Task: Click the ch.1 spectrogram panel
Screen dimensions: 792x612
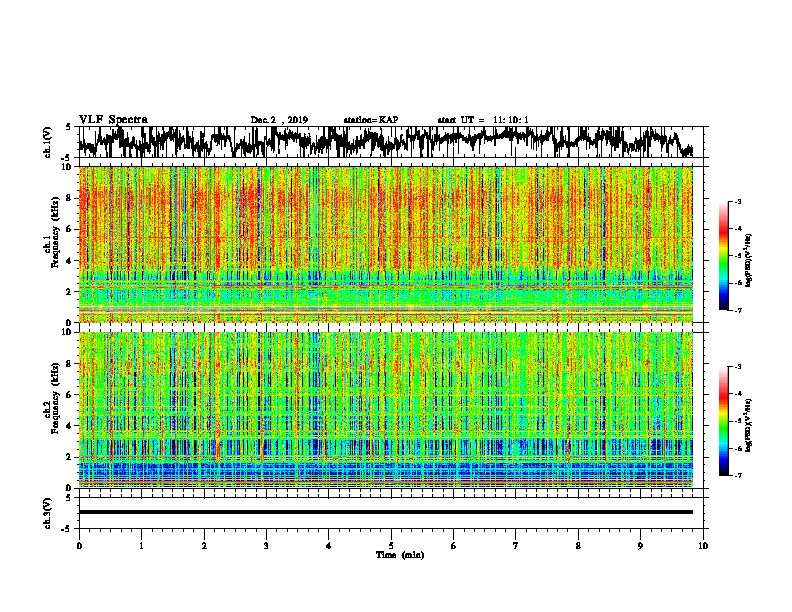Action: pos(385,244)
